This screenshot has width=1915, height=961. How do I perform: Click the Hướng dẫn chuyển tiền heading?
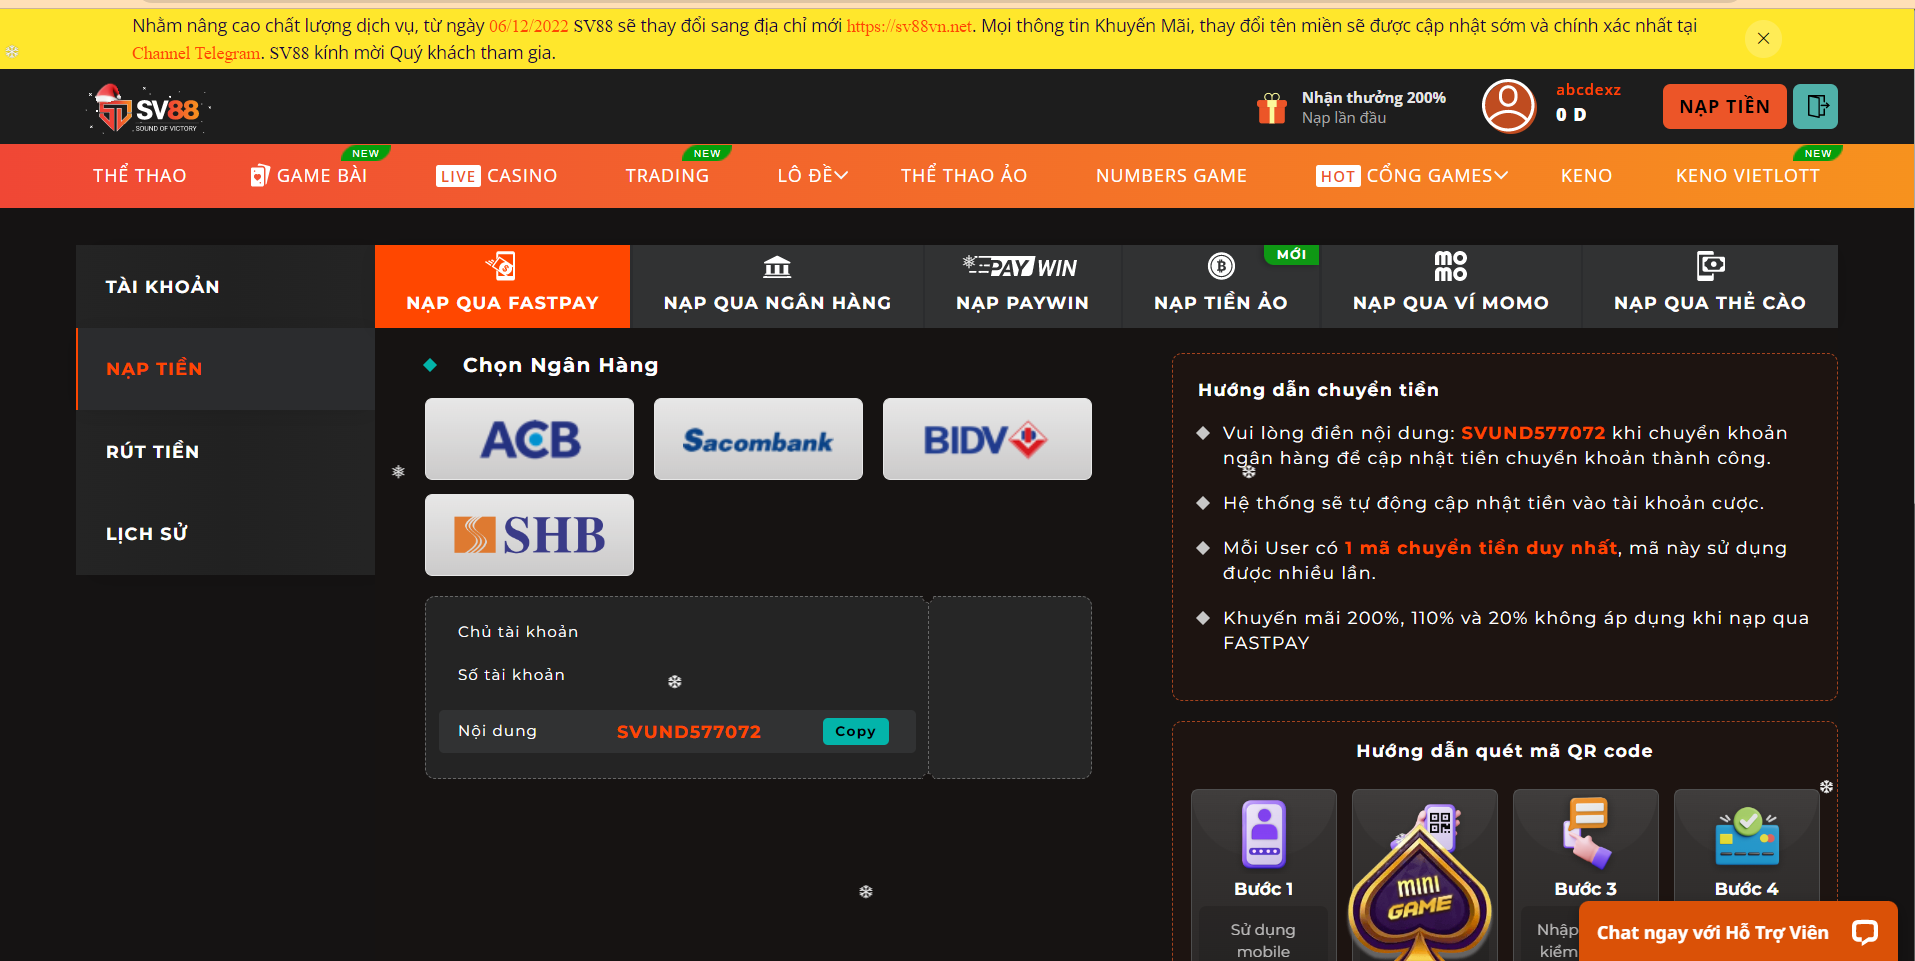[x=1318, y=390]
